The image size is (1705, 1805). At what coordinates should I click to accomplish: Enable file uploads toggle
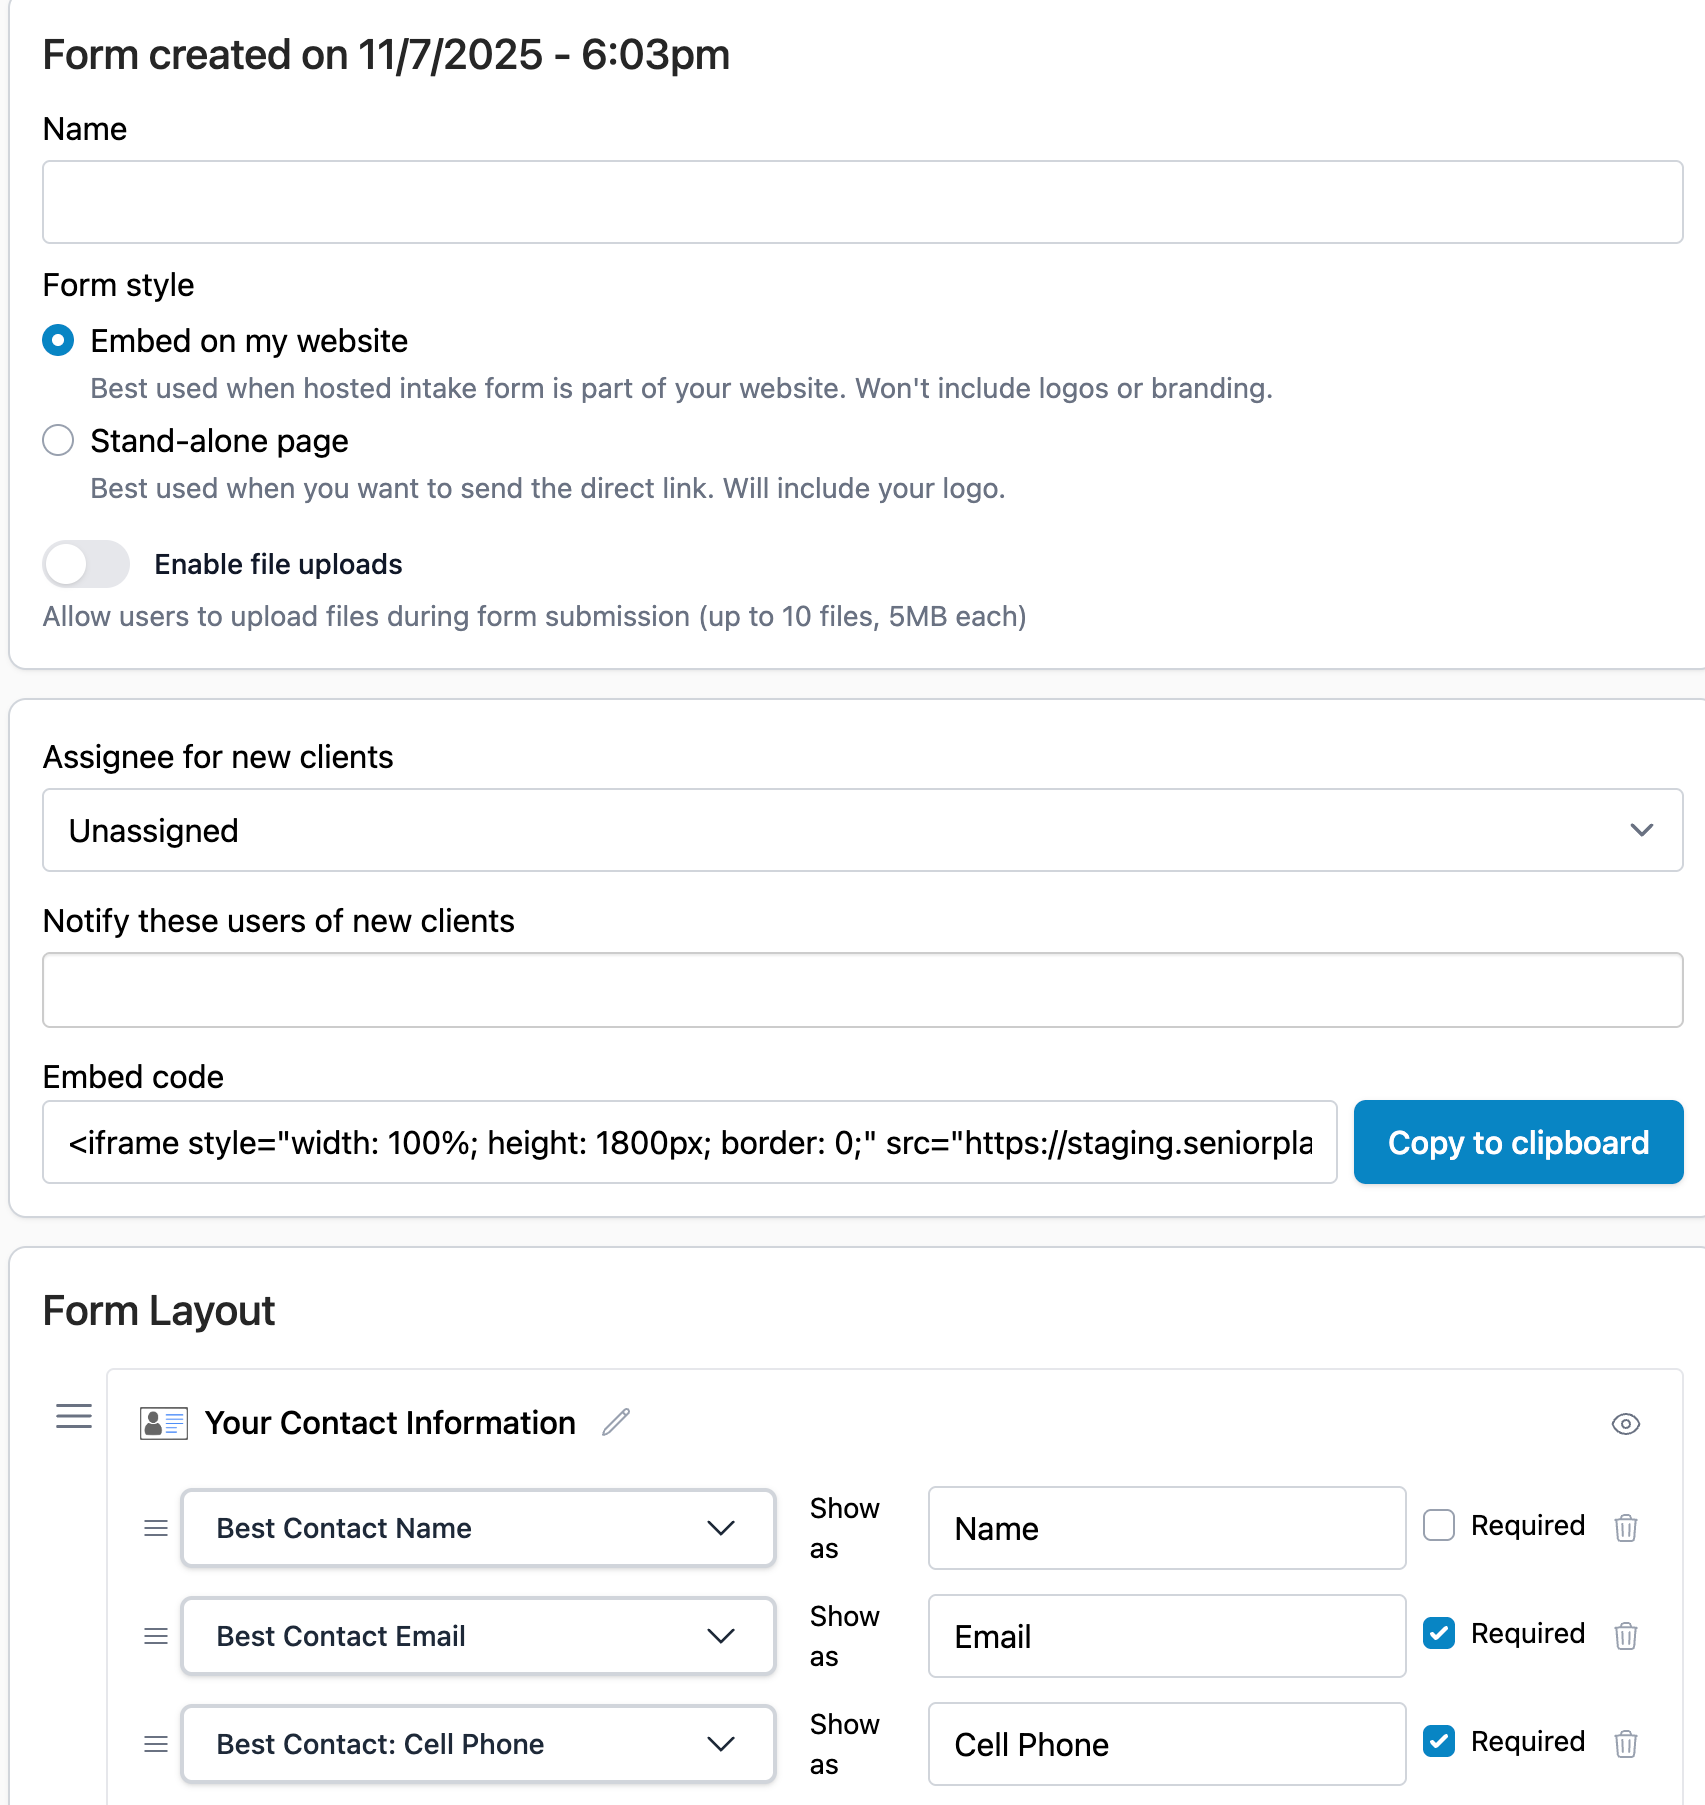click(86, 564)
